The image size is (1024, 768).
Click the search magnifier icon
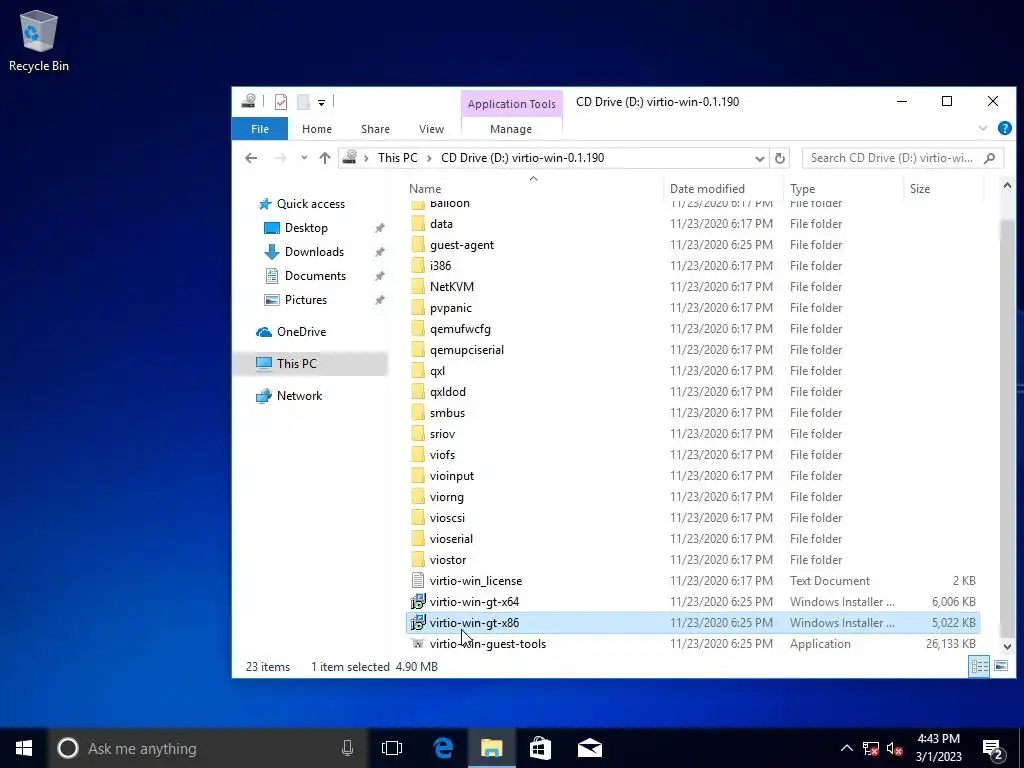[989, 158]
